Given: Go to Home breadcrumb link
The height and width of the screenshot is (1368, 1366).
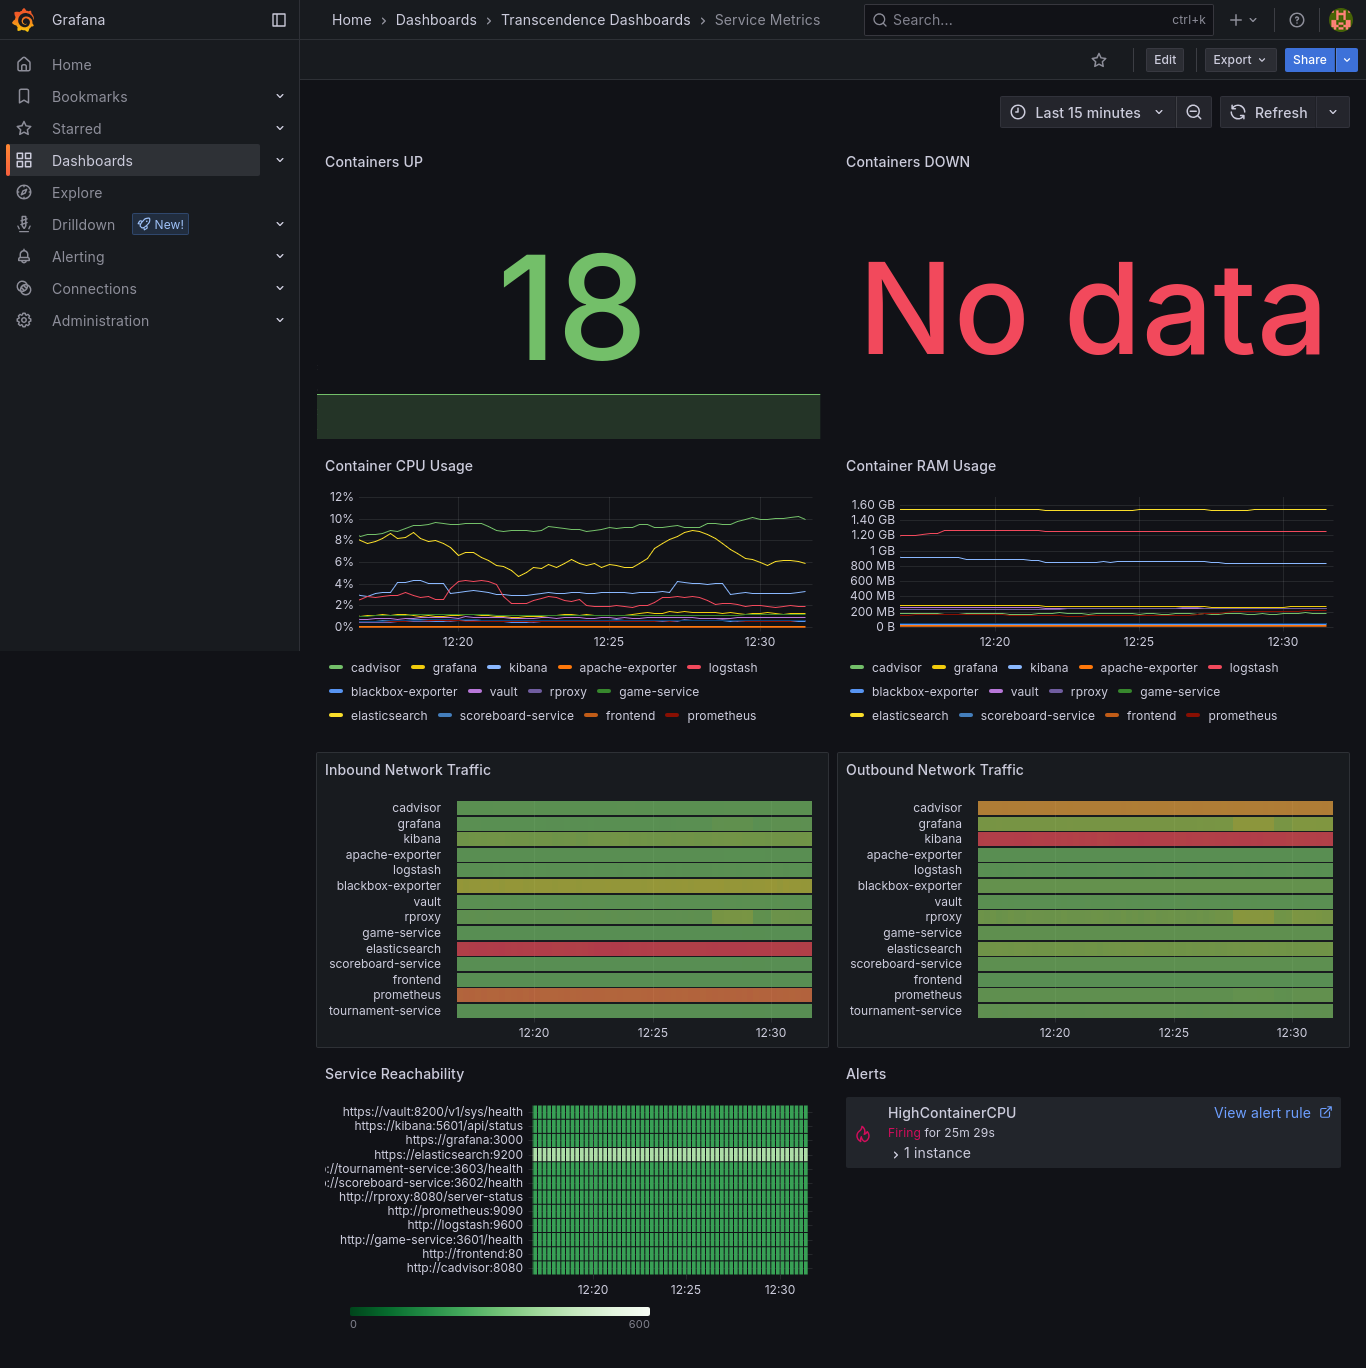Looking at the screenshot, I should [352, 20].
